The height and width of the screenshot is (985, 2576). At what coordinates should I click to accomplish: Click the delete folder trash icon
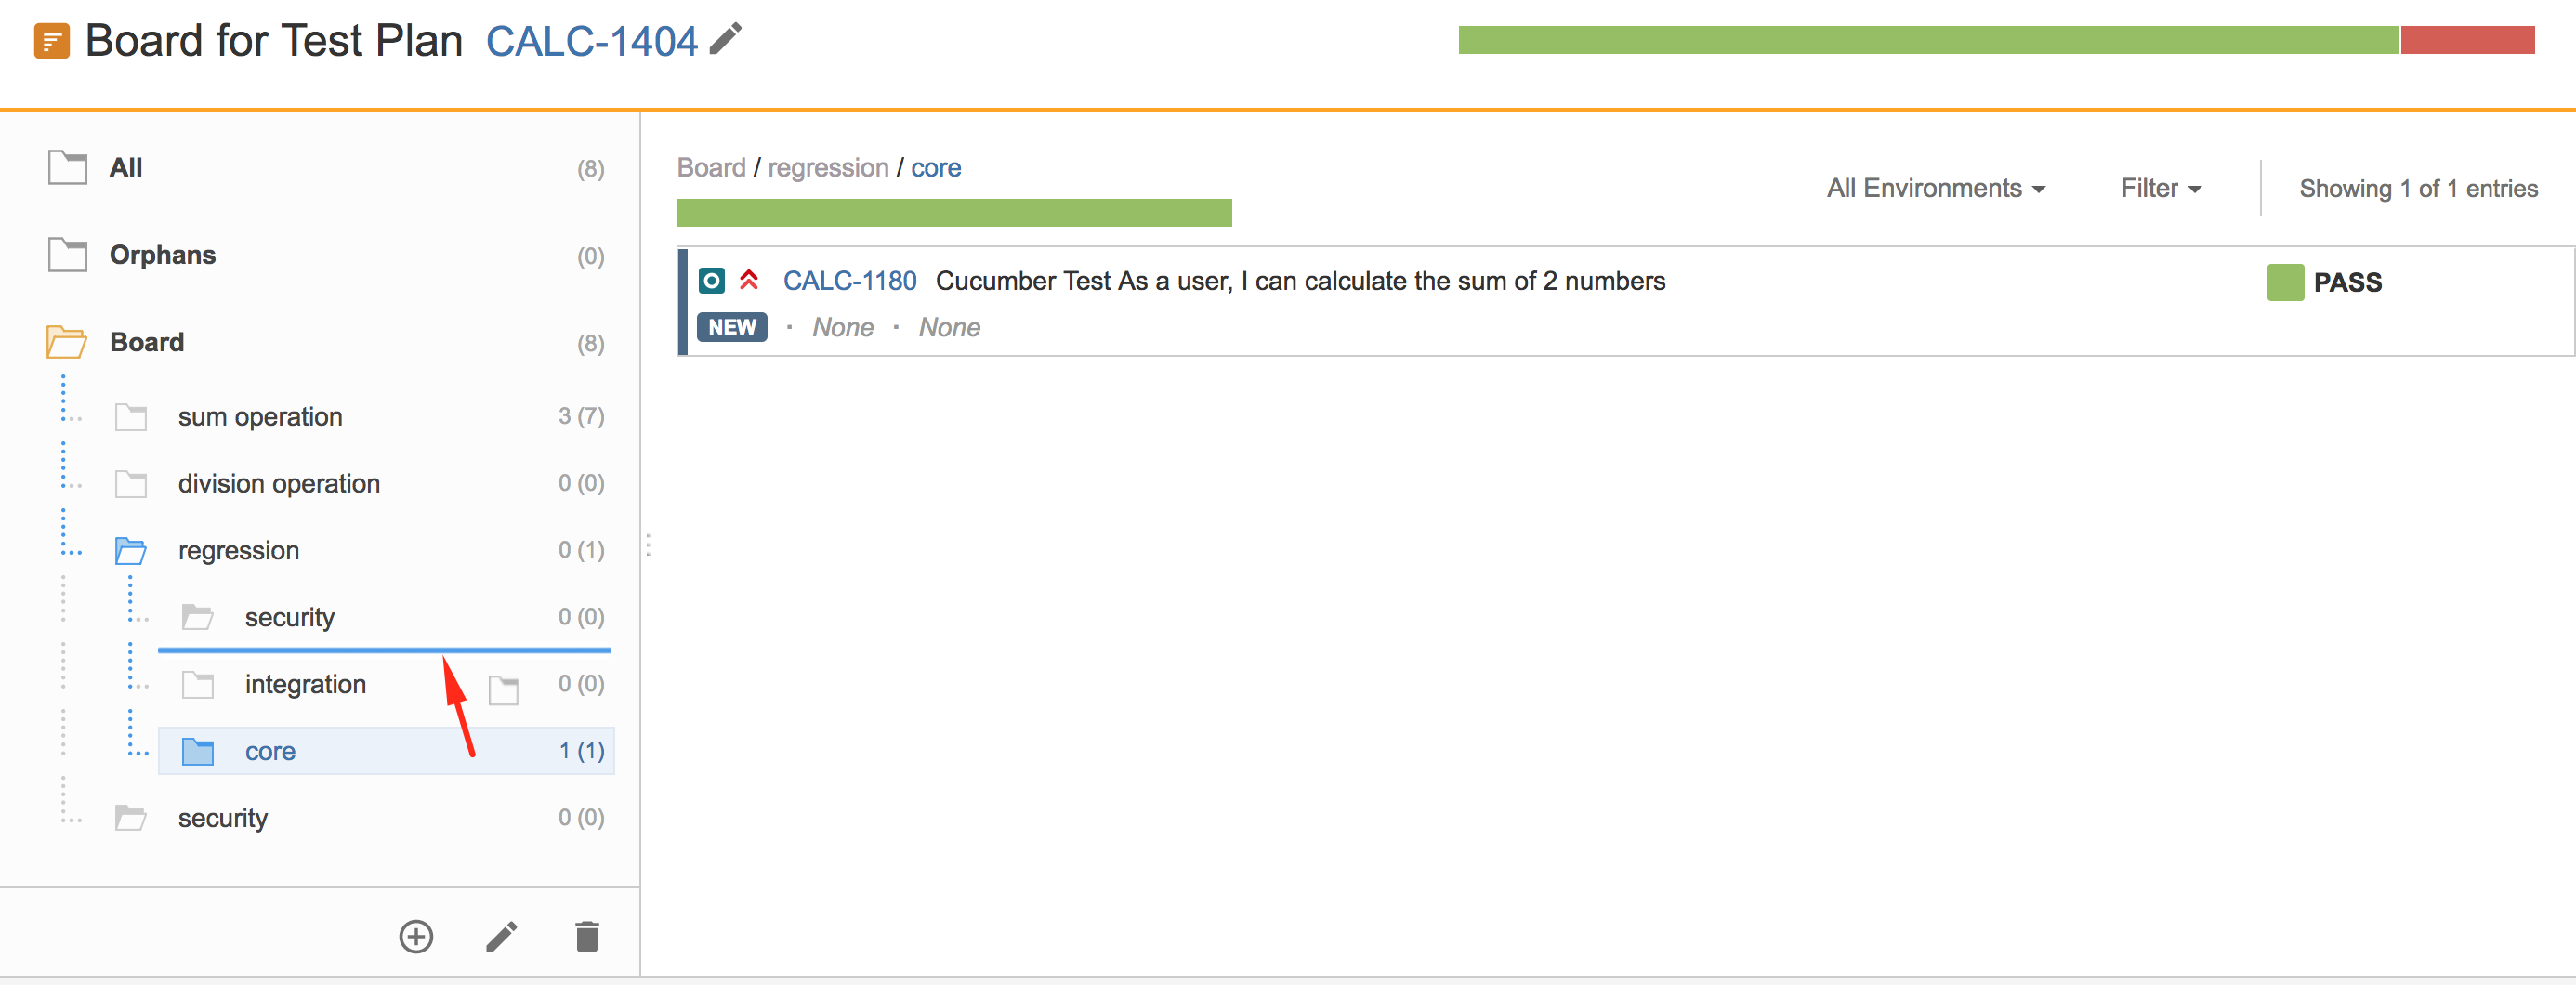pyautogui.click(x=587, y=937)
